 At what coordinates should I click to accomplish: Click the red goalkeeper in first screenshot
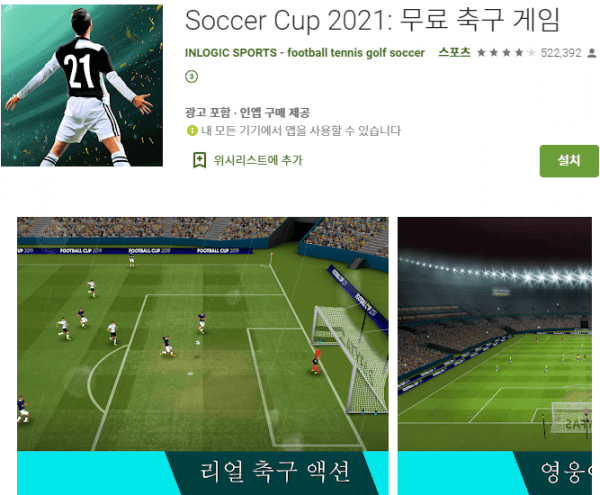click(316, 360)
